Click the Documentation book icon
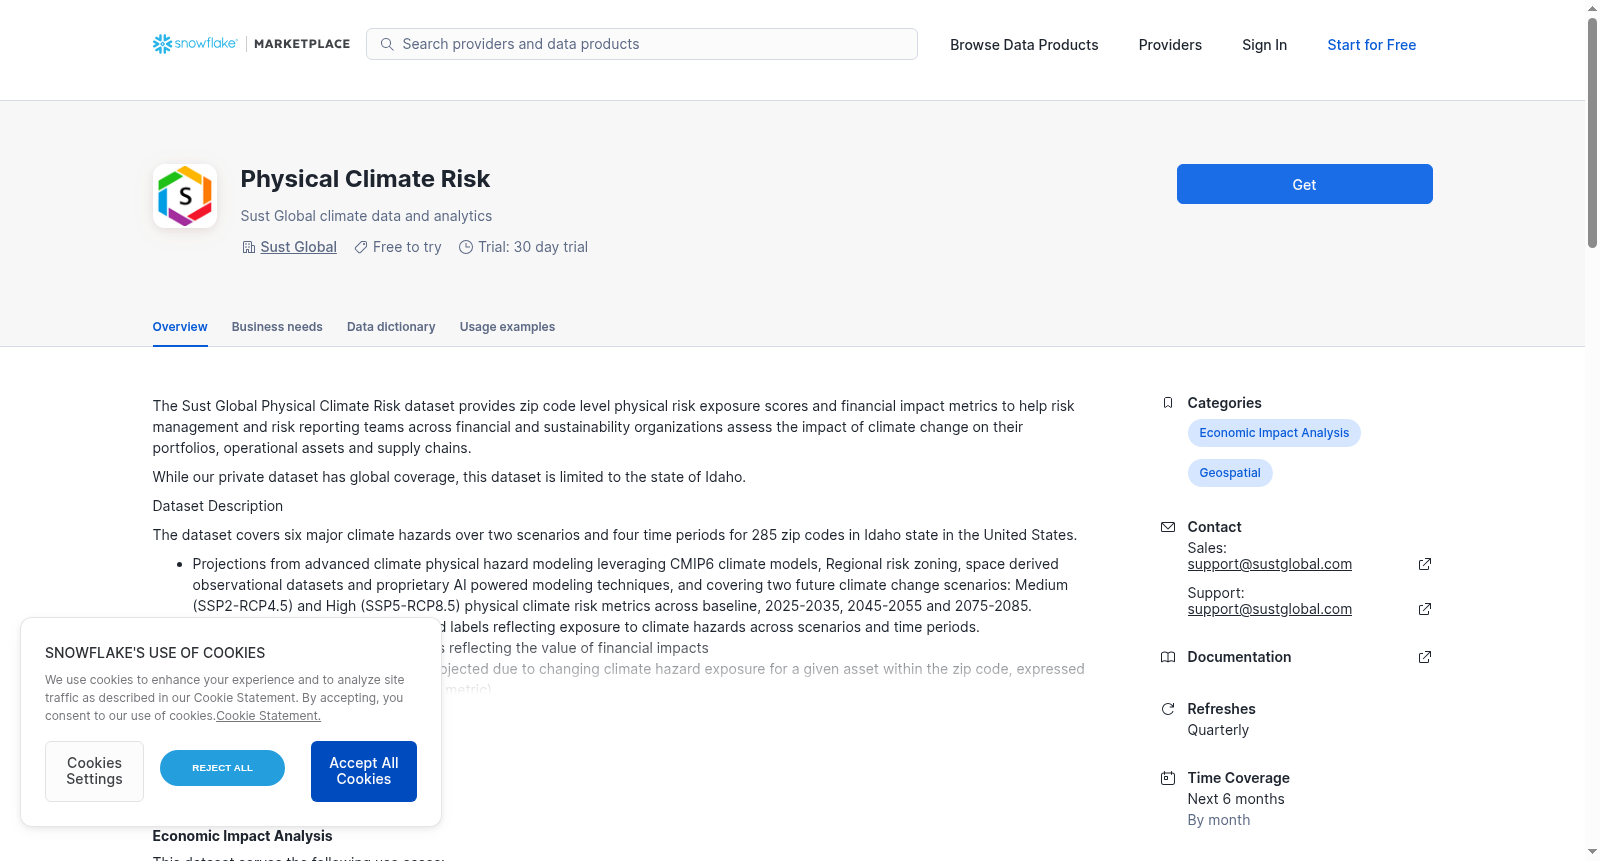 (1168, 657)
